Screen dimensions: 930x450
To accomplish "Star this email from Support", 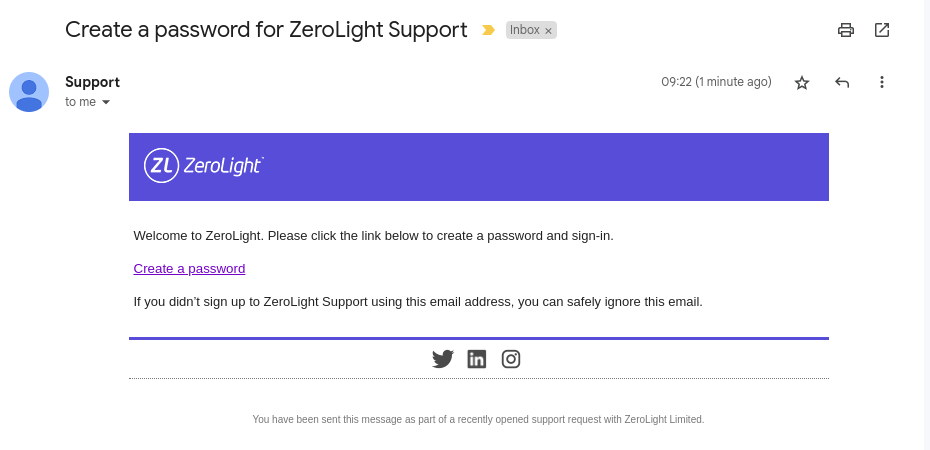I will (x=802, y=82).
